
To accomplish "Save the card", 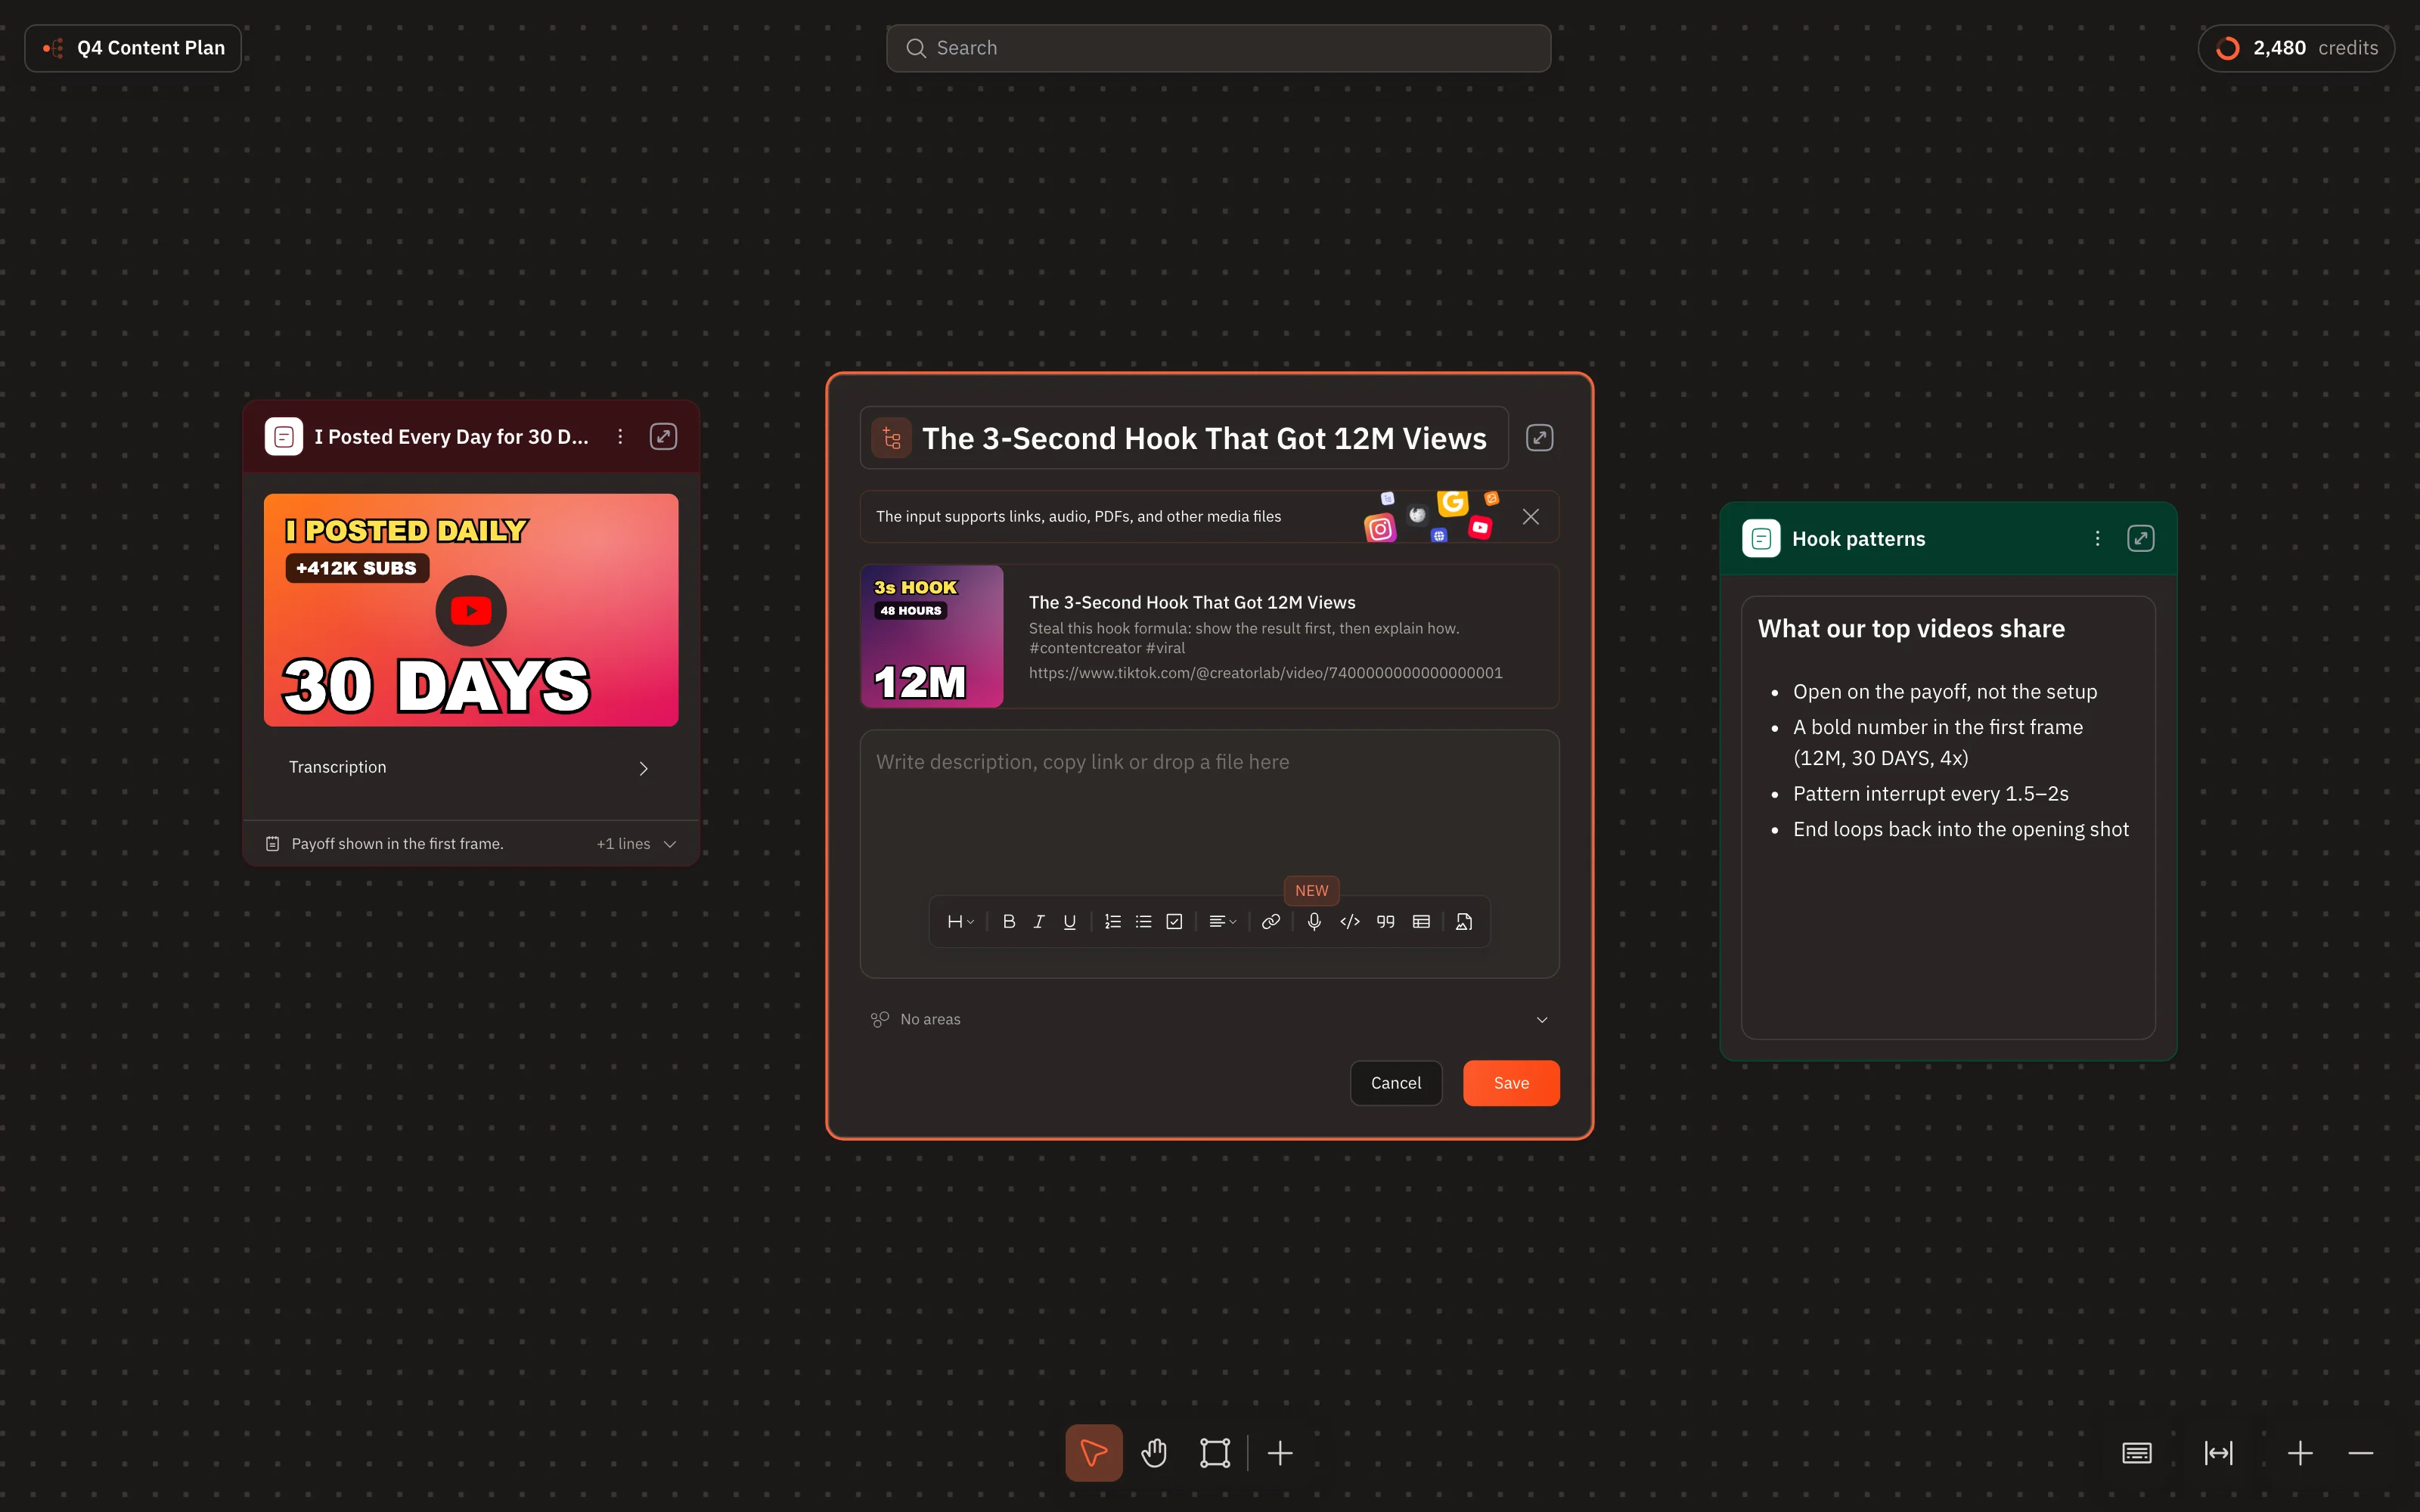I will [x=1511, y=1083].
